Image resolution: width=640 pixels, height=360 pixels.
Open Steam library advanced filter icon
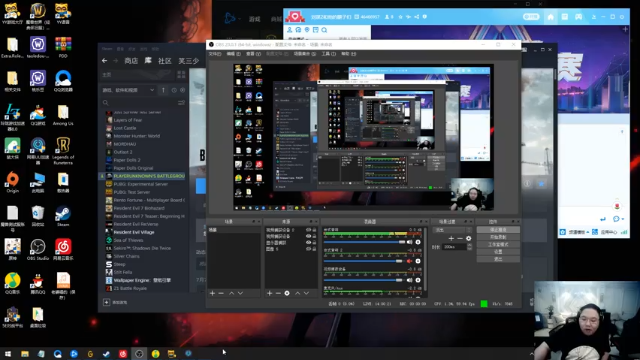(181, 103)
